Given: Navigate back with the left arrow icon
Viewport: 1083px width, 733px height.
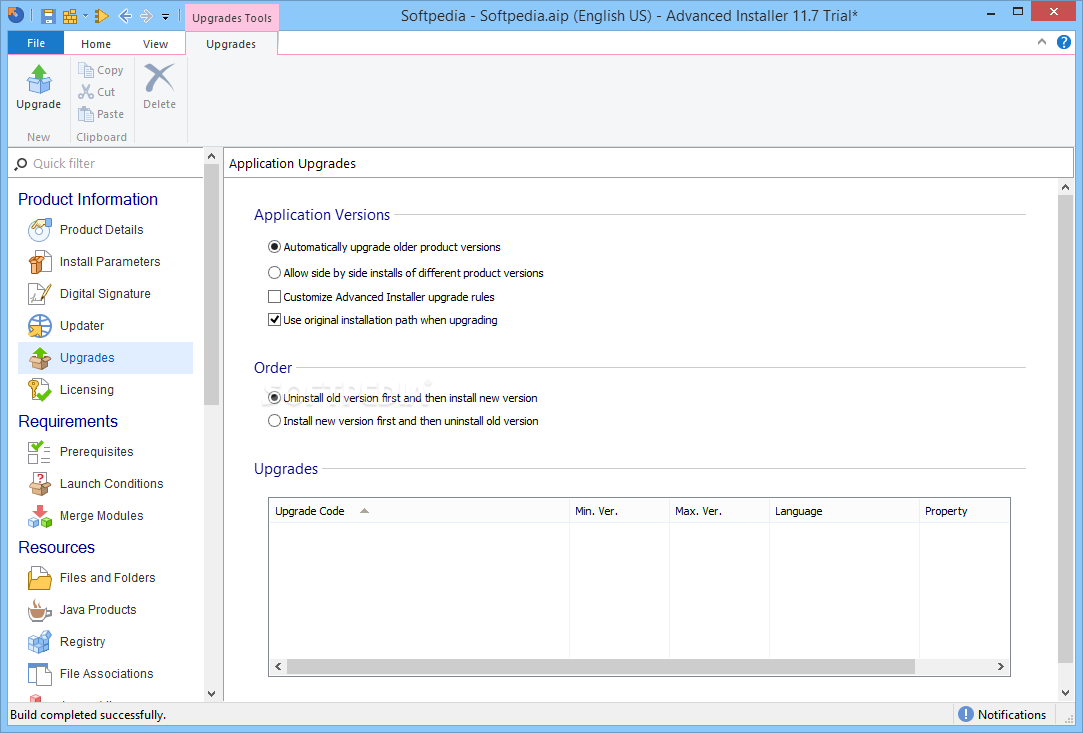Looking at the screenshot, I should pyautogui.click(x=125, y=16).
